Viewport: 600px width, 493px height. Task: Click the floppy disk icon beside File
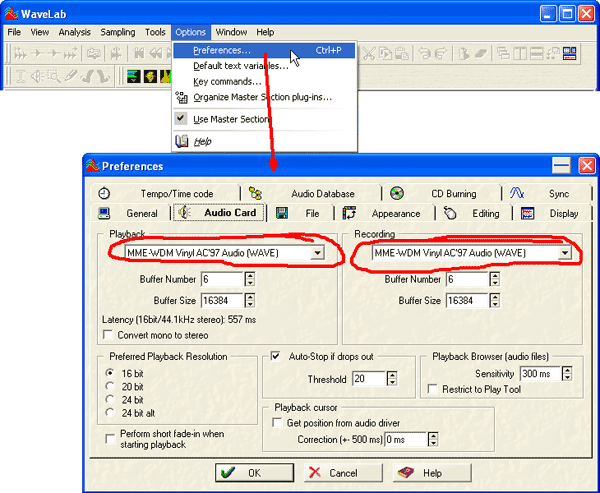(x=283, y=213)
